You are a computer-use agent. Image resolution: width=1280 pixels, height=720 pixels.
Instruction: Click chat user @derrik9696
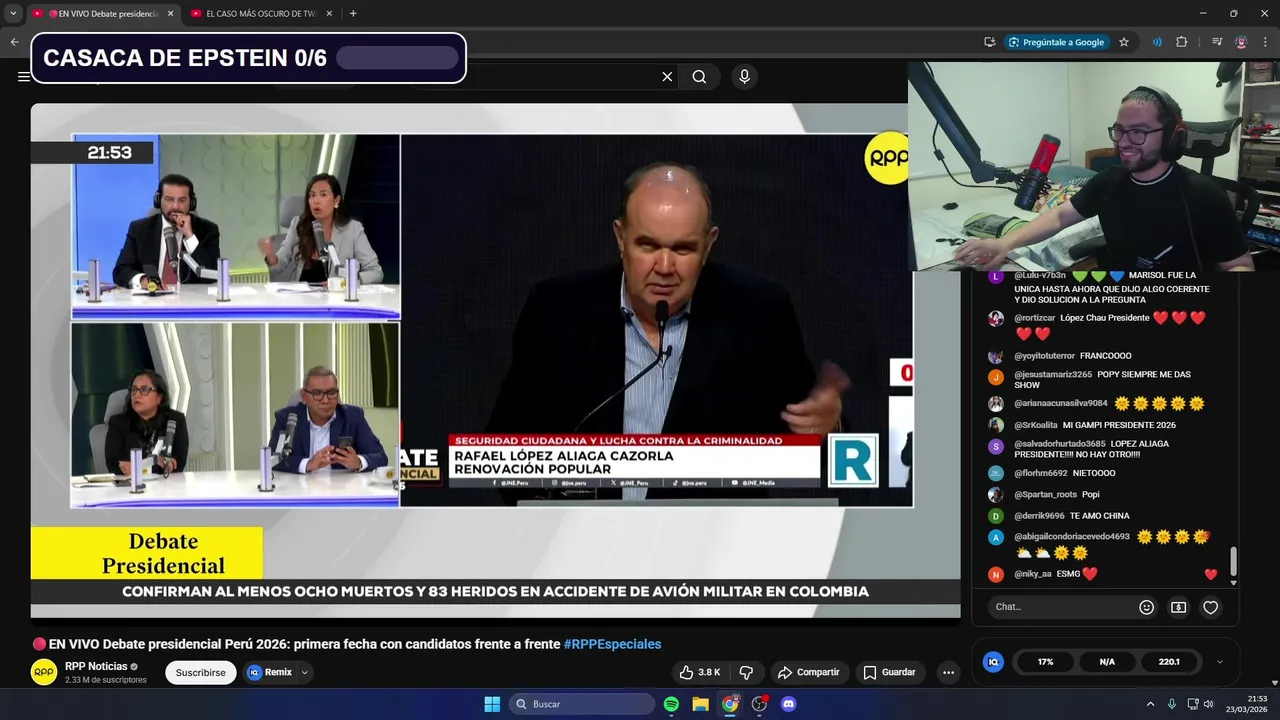point(1039,516)
